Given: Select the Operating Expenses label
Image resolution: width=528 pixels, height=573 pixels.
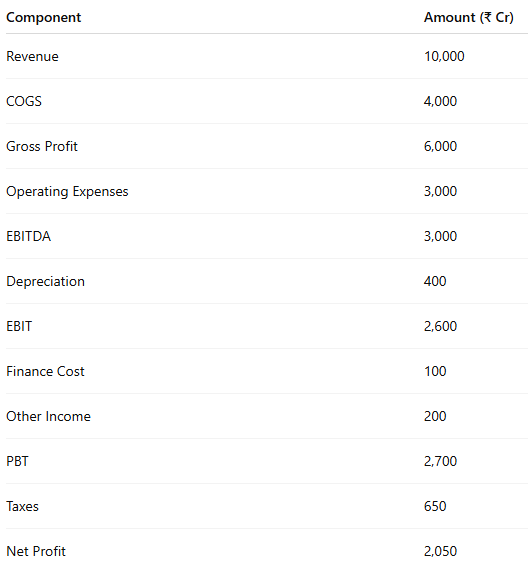Looking at the screenshot, I should 67,191.
